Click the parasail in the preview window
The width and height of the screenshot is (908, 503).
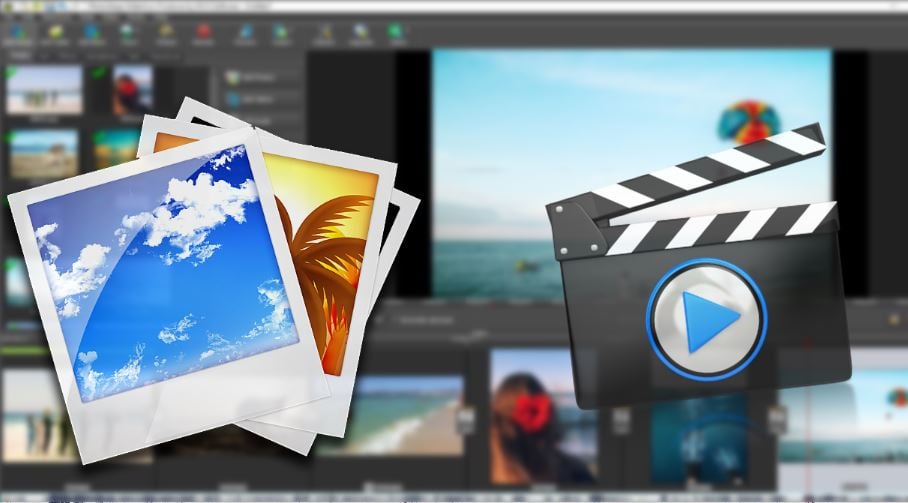(749, 120)
